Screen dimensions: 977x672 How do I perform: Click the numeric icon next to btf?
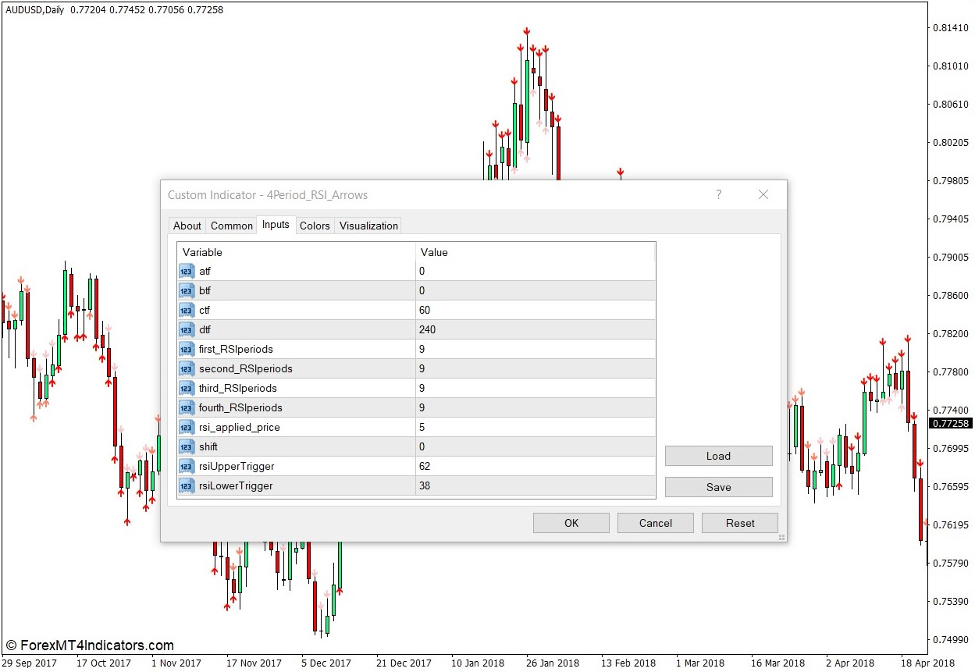coord(186,290)
